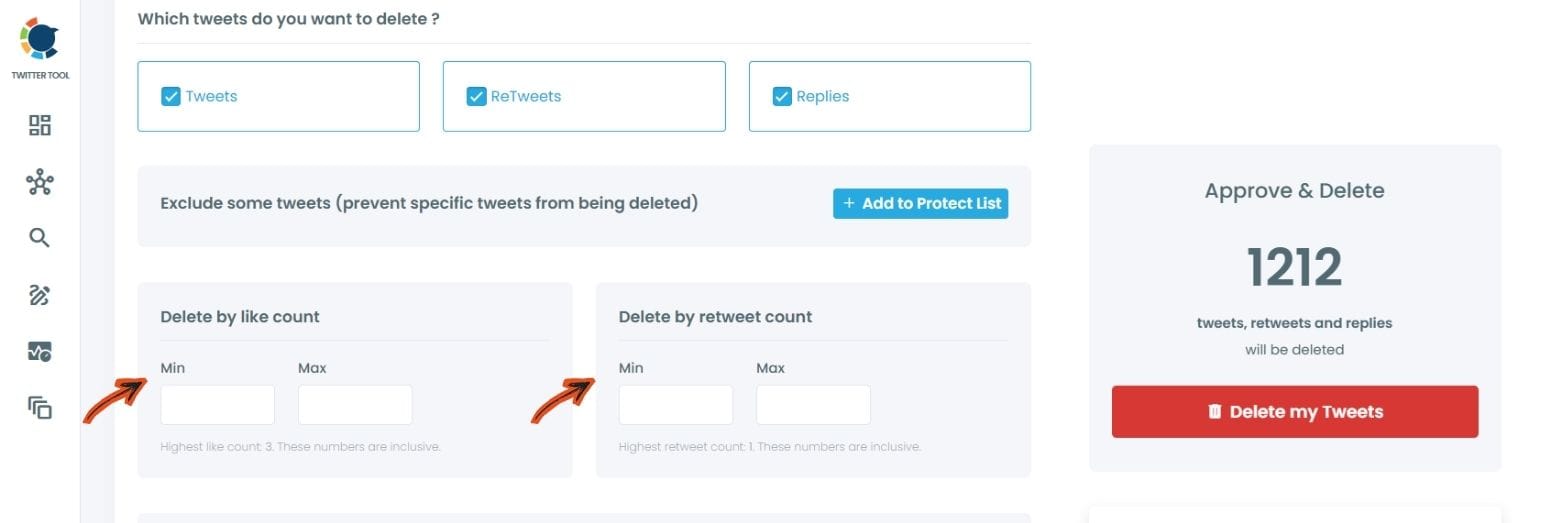Click the search magnifier icon in sidebar
The width and height of the screenshot is (1550, 523).
coord(40,238)
